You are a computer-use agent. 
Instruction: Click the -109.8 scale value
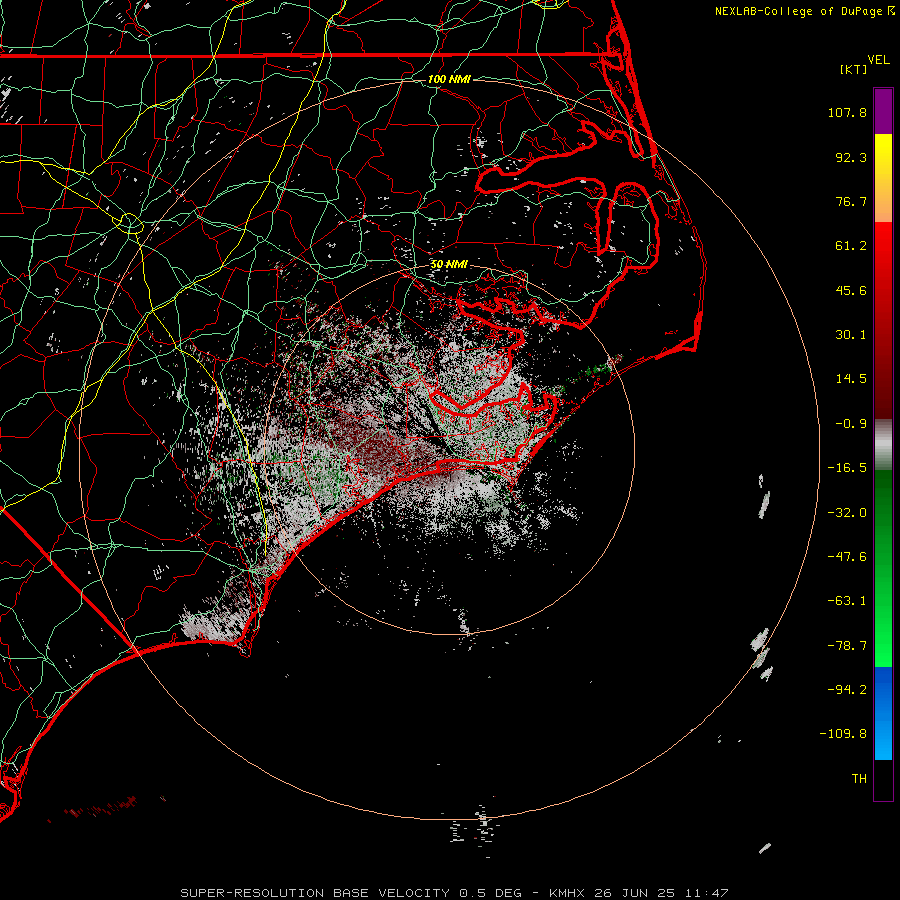pyautogui.click(x=843, y=734)
